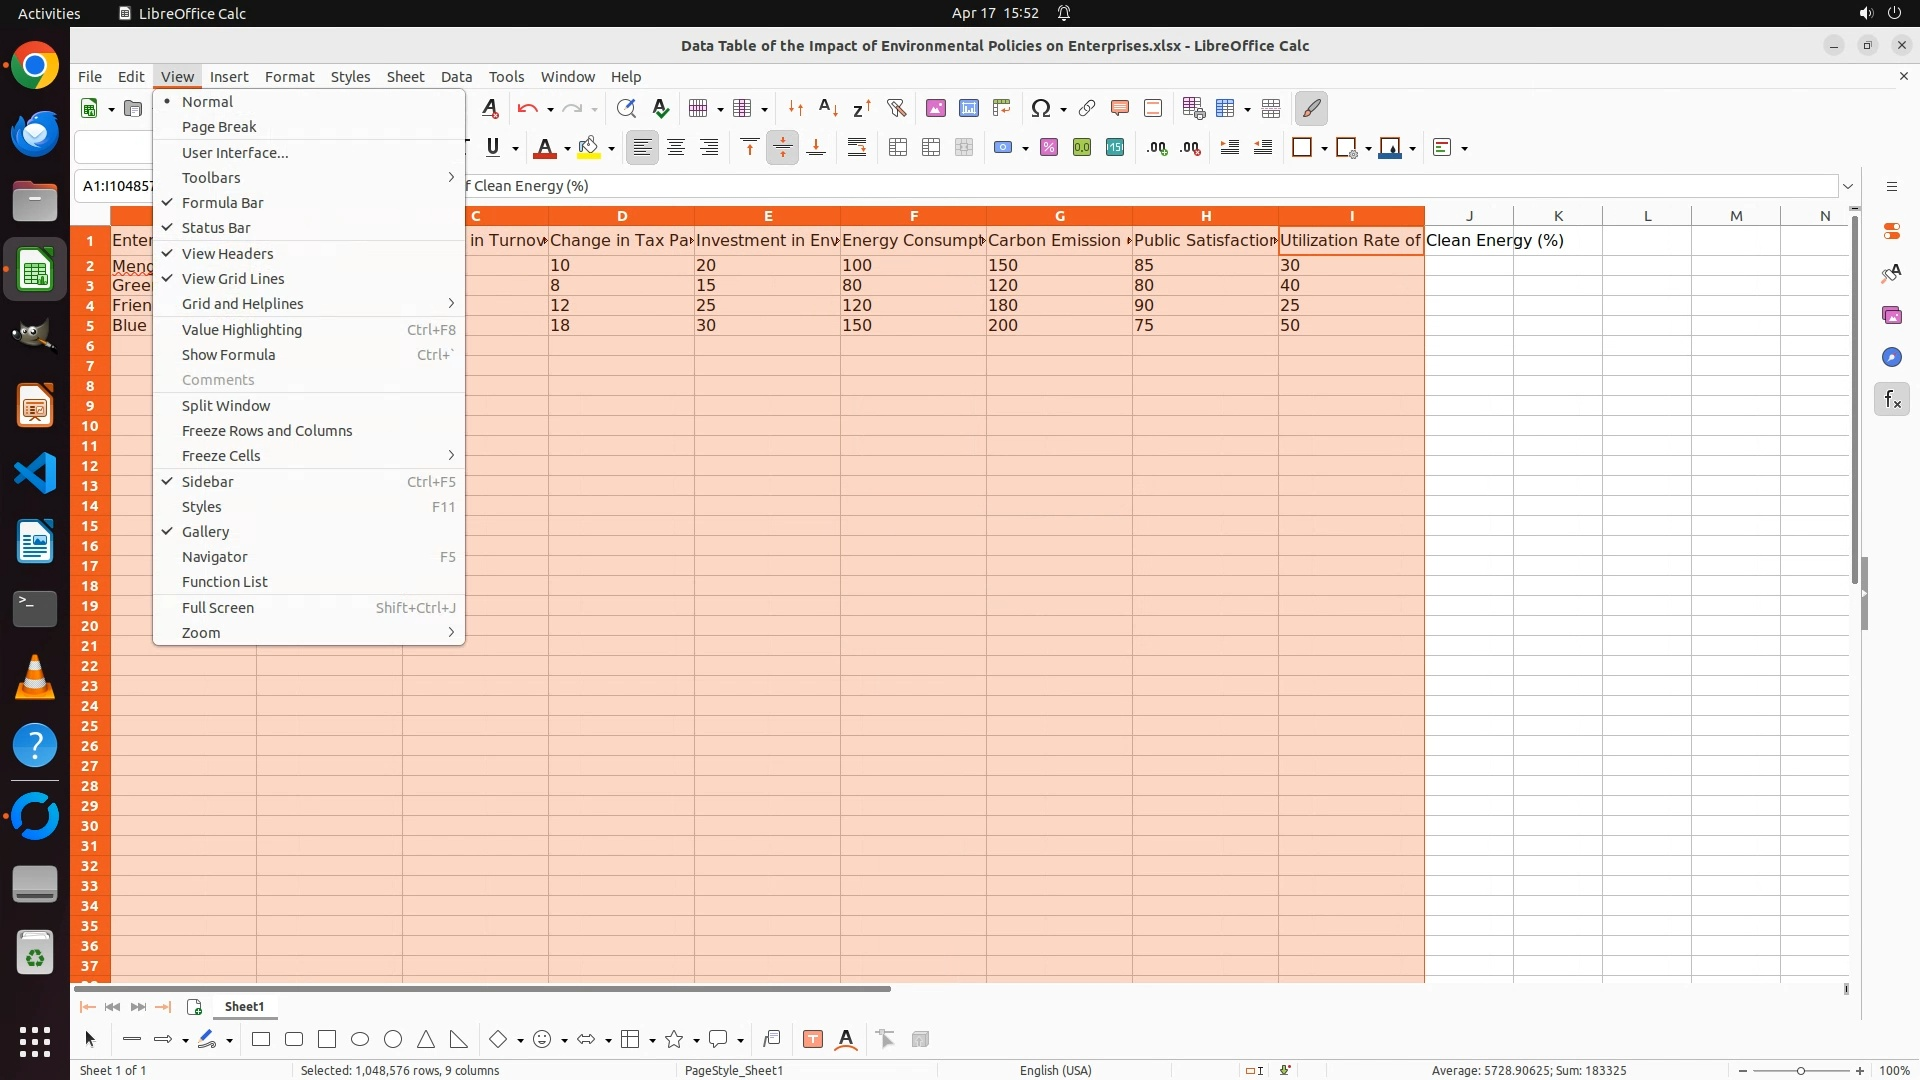Click the Center Horizontally alignment icon
The width and height of the screenshot is (1920, 1080).
click(676, 148)
